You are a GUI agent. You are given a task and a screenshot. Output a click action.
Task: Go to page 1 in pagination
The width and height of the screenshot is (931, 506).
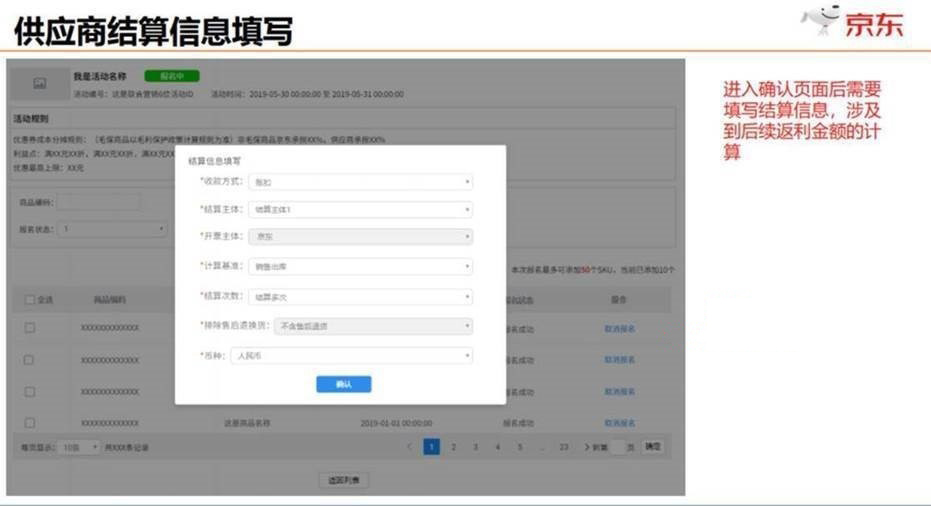[432, 447]
